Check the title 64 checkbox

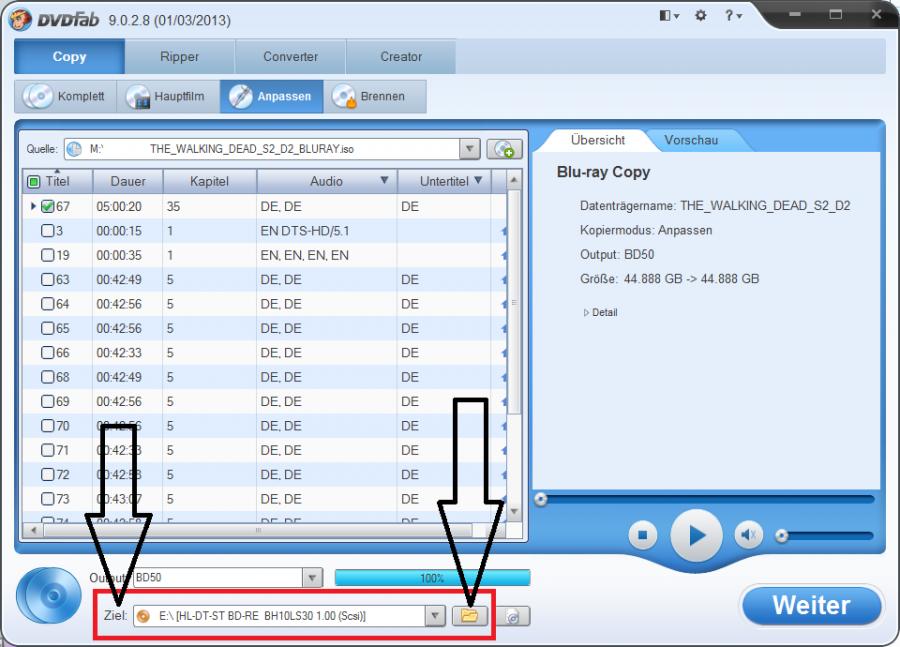[x=48, y=304]
